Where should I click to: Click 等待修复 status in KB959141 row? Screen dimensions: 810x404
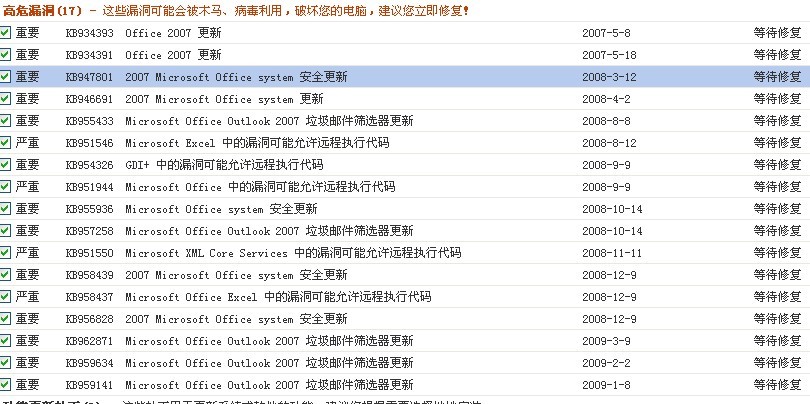pyautogui.click(x=777, y=384)
